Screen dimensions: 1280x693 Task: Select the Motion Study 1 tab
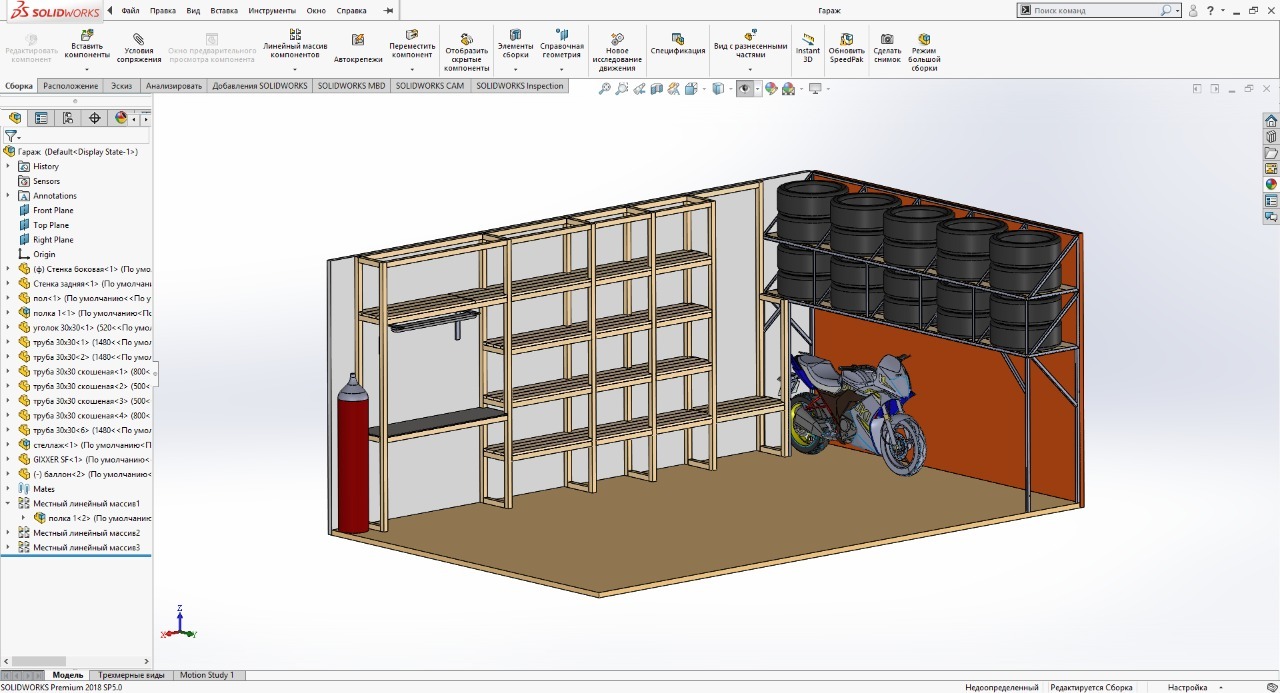point(207,675)
